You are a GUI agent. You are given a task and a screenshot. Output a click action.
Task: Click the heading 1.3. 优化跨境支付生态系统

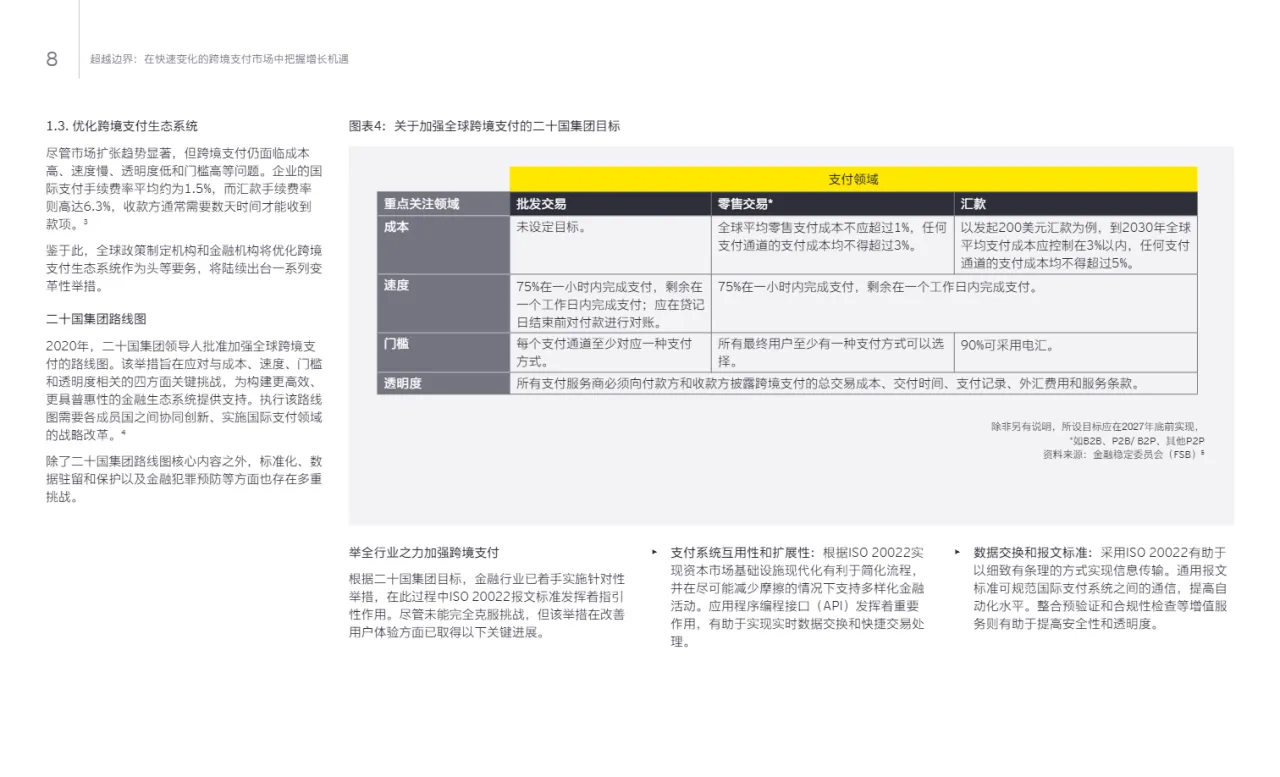122,126
